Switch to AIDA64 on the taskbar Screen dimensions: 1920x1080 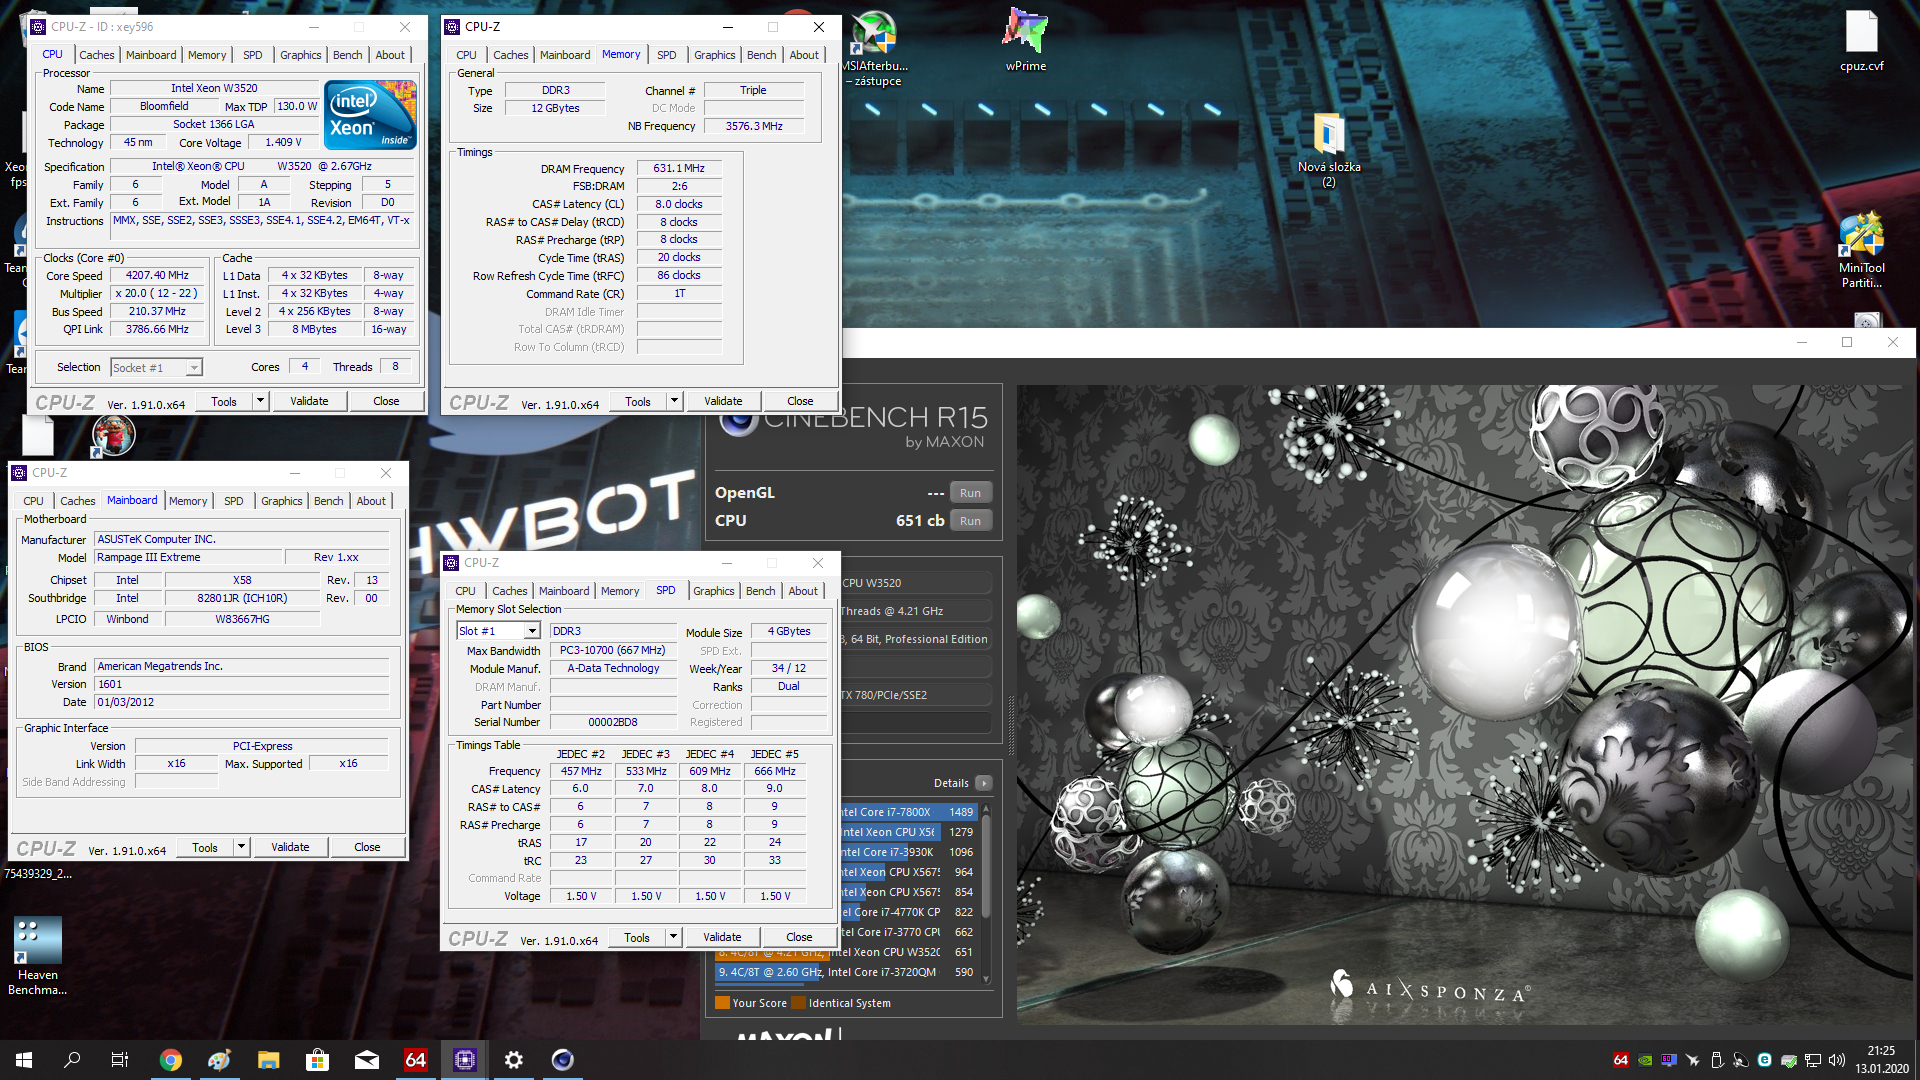pyautogui.click(x=415, y=1060)
